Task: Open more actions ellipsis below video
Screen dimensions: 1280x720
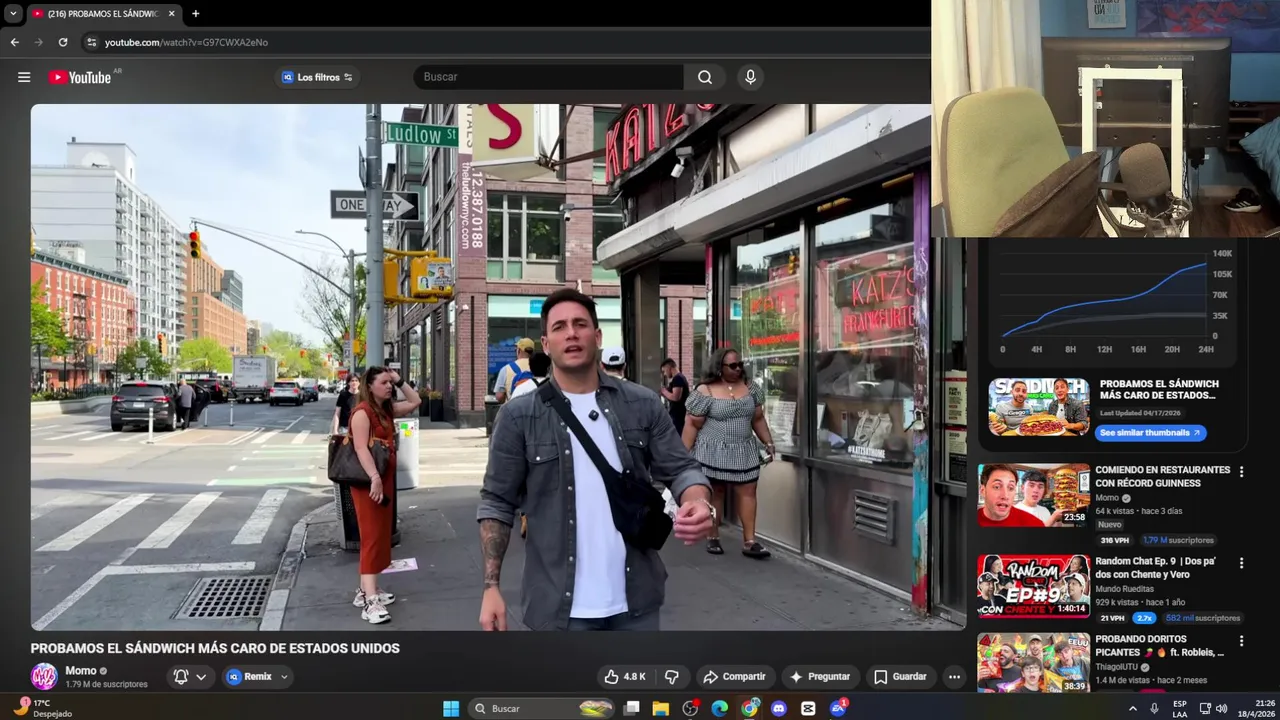Action: tap(954, 677)
